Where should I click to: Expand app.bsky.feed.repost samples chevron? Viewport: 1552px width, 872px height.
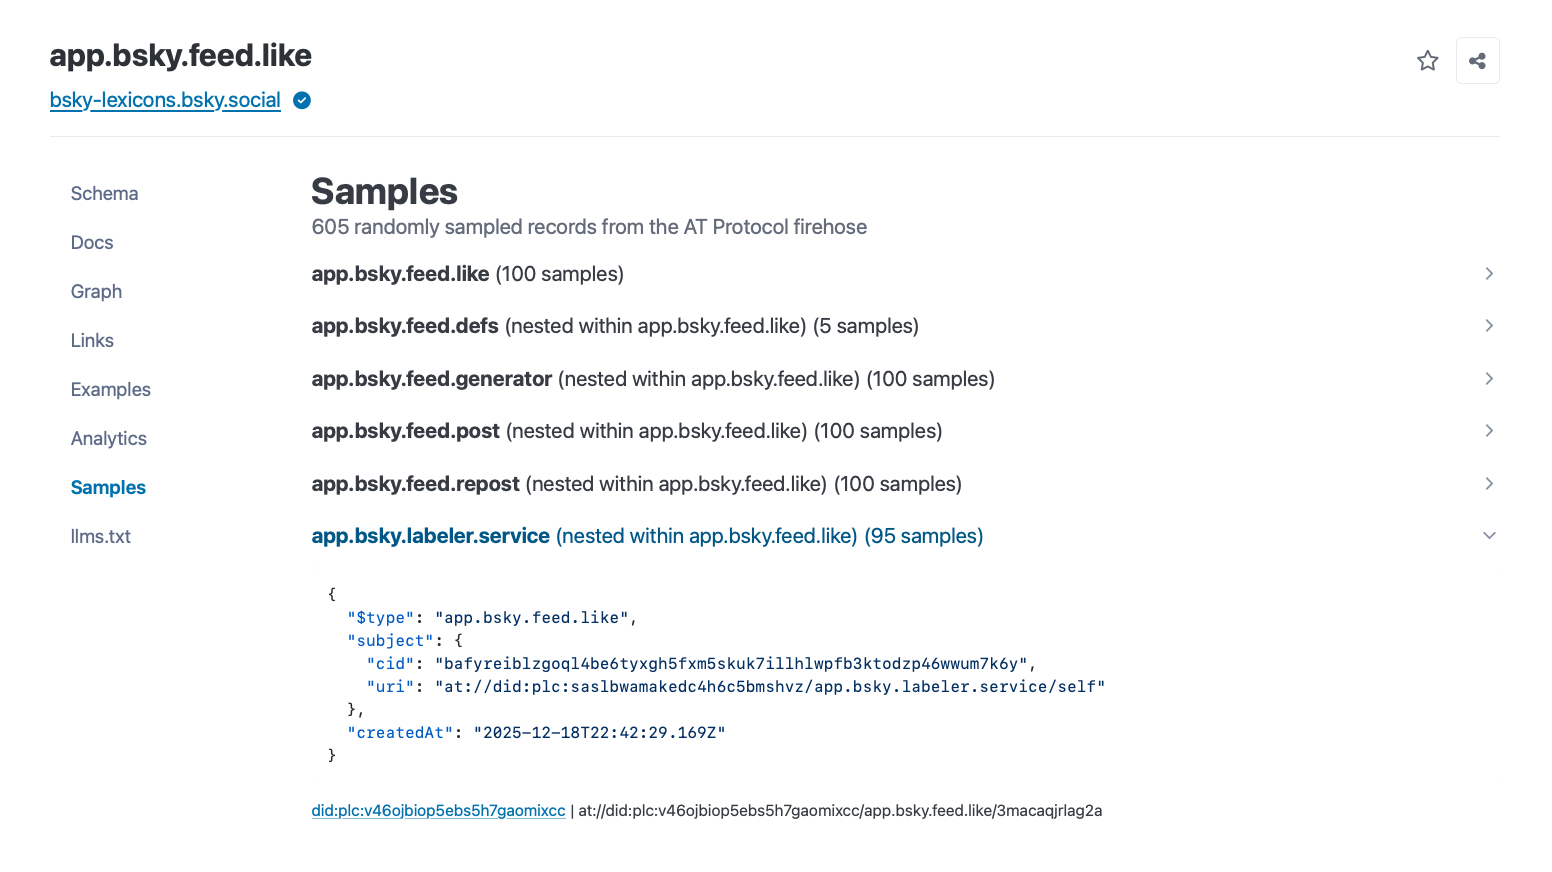point(1489,484)
